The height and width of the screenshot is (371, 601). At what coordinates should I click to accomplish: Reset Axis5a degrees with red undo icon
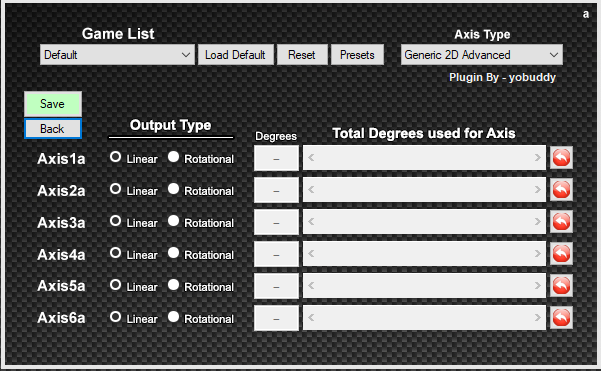(x=562, y=286)
